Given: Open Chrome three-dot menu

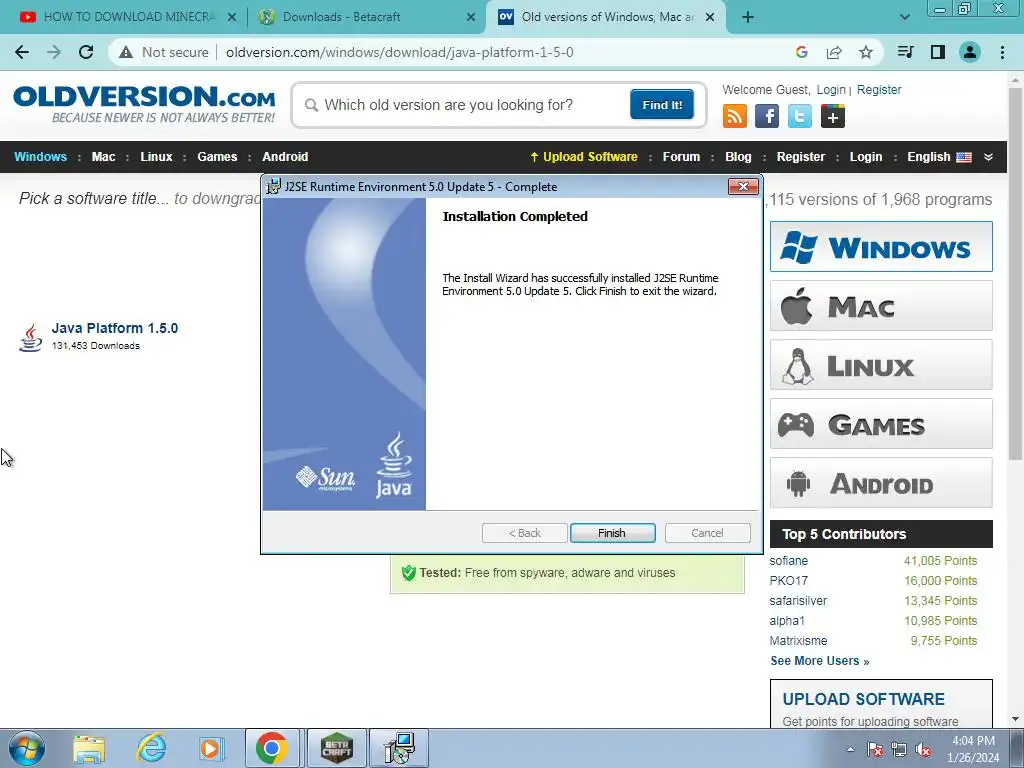Looking at the screenshot, I should (x=1002, y=52).
